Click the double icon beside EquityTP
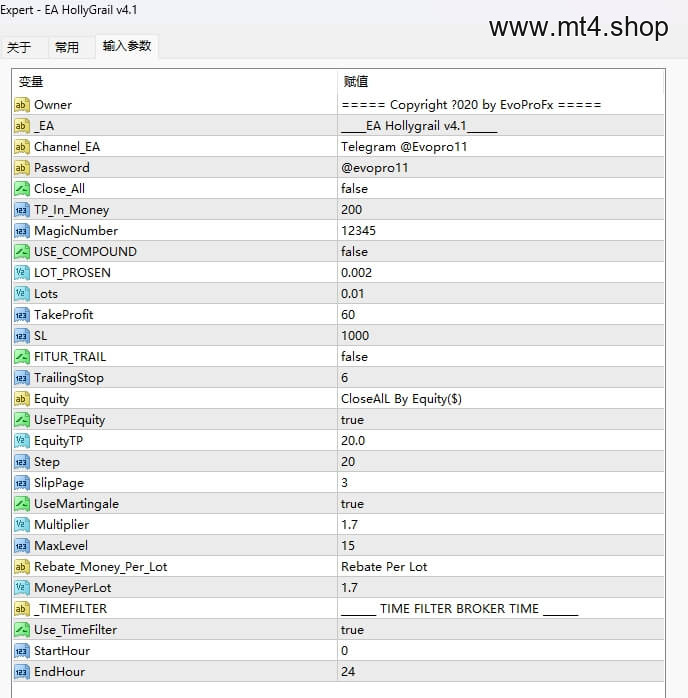Screen dimensions: 688x698 22,441
